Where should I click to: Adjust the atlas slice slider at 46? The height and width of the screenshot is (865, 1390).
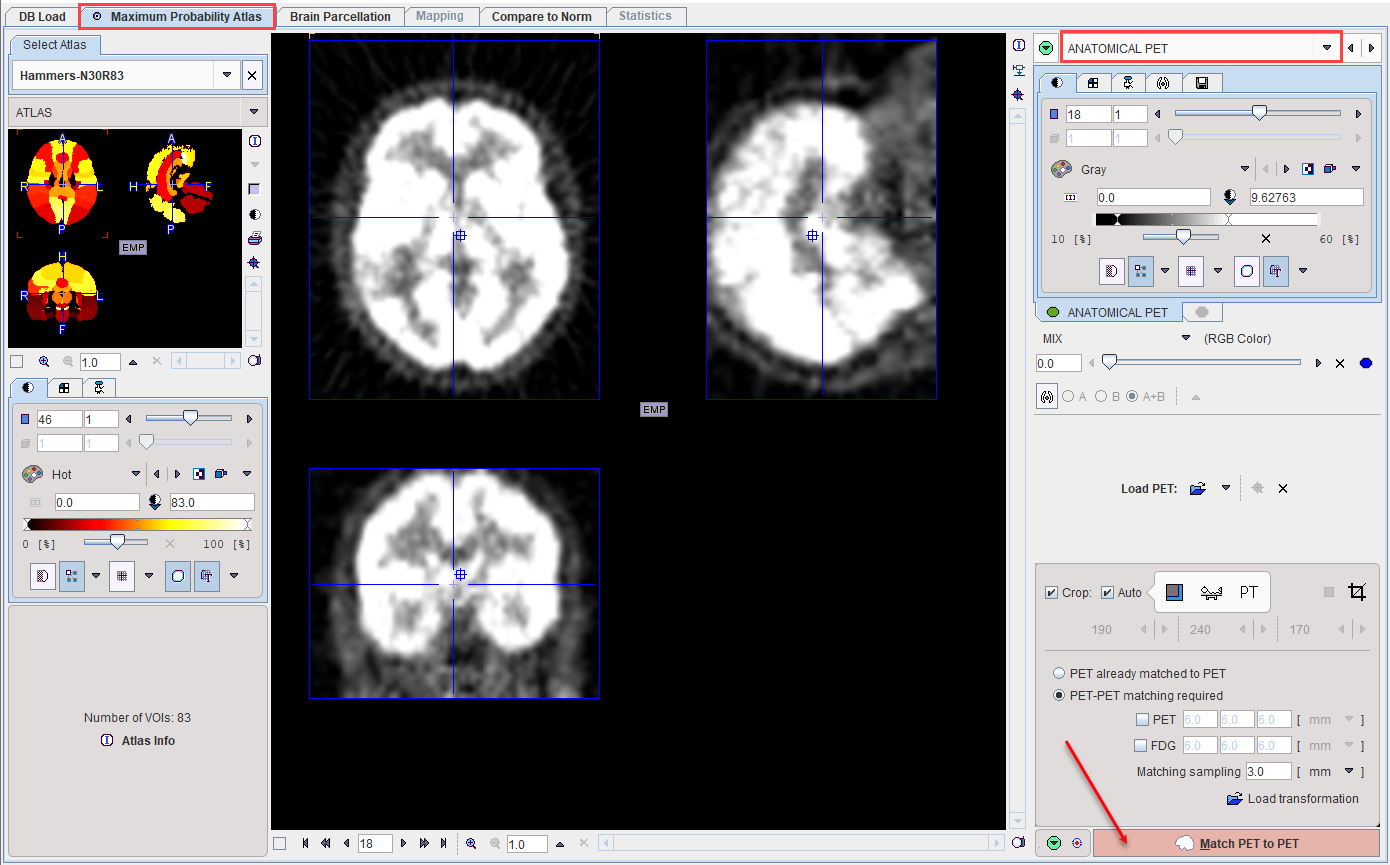(189, 418)
